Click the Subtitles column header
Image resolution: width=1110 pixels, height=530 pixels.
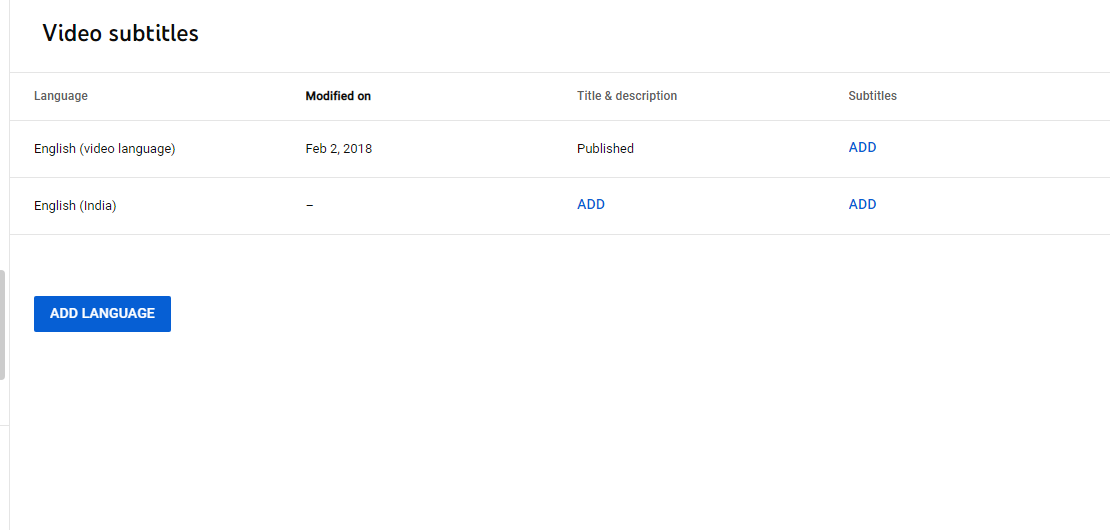(x=872, y=96)
